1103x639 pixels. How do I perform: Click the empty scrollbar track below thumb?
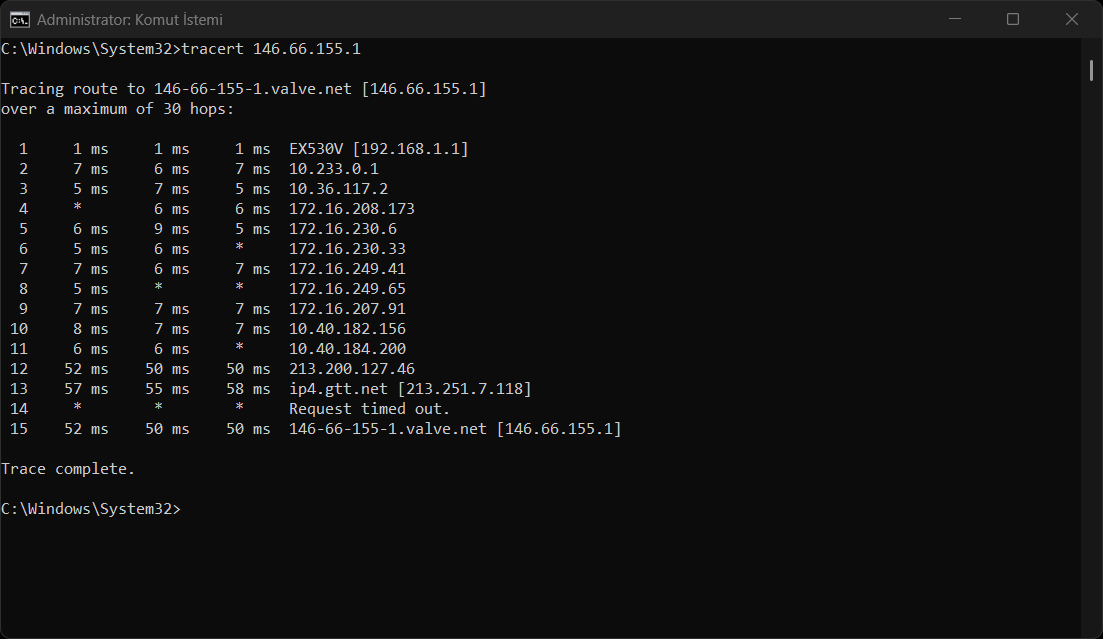1091,352
